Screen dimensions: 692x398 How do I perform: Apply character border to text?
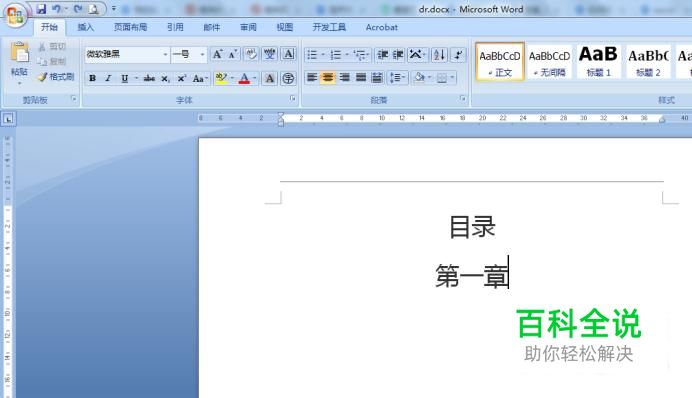[289, 54]
